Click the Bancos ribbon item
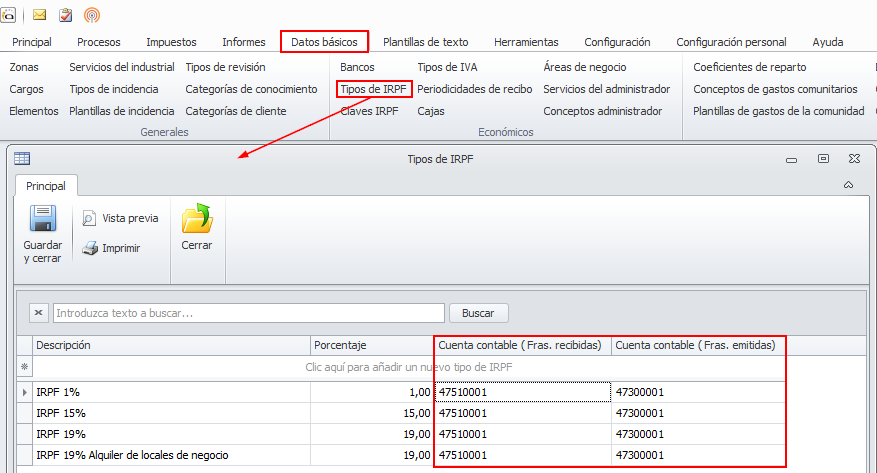Image resolution: width=877 pixels, height=473 pixels. tap(357, 67)
